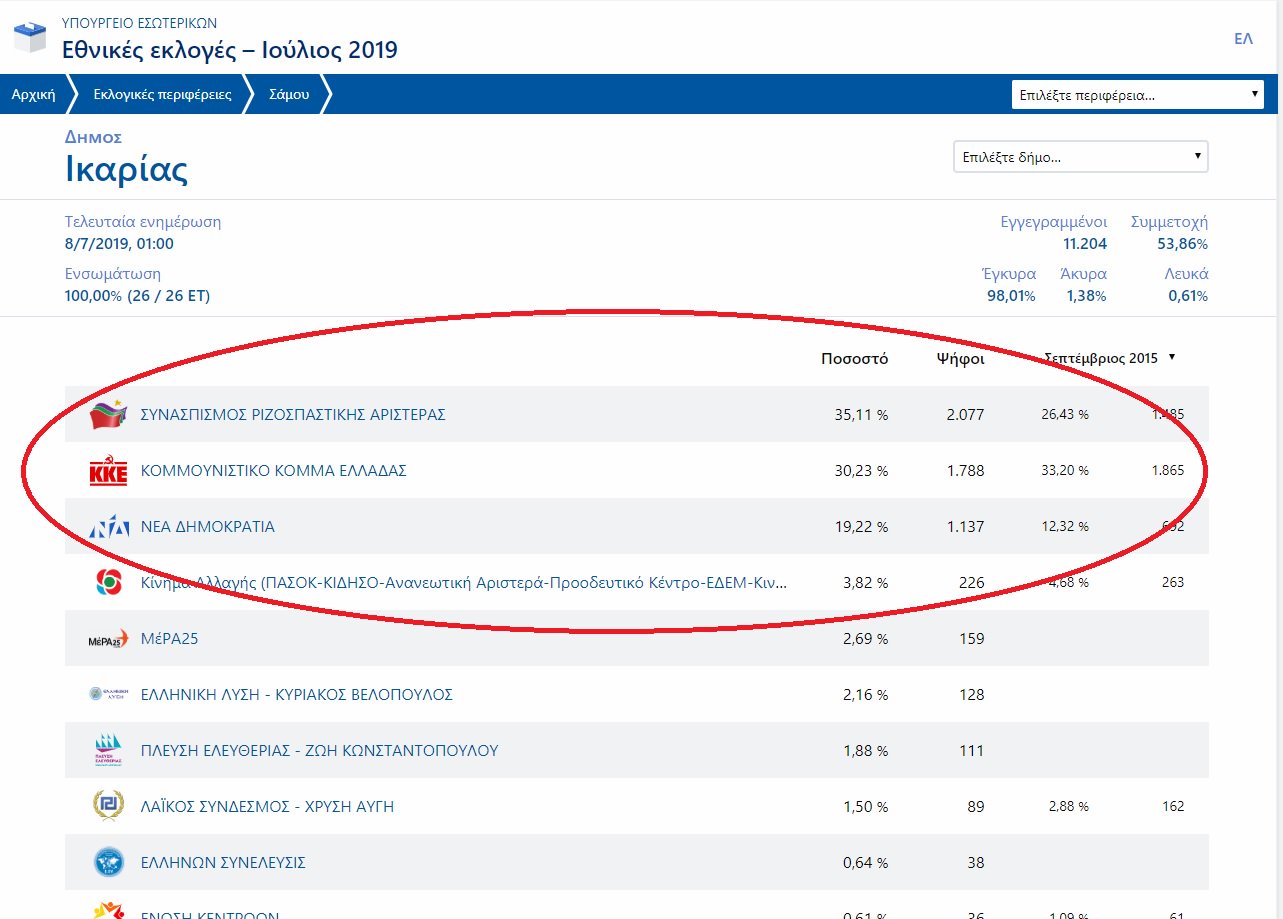Click the Ποσοστό column header
Screen dimensions: 1283x919
point(854,359)
